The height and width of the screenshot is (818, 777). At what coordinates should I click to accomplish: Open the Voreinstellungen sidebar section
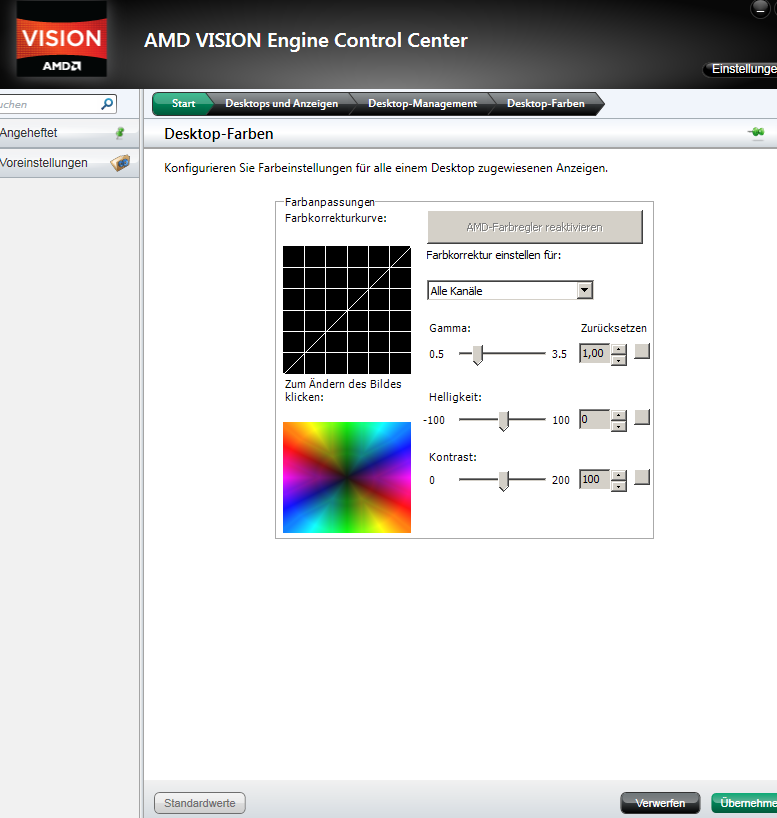(x=69, y=163)
